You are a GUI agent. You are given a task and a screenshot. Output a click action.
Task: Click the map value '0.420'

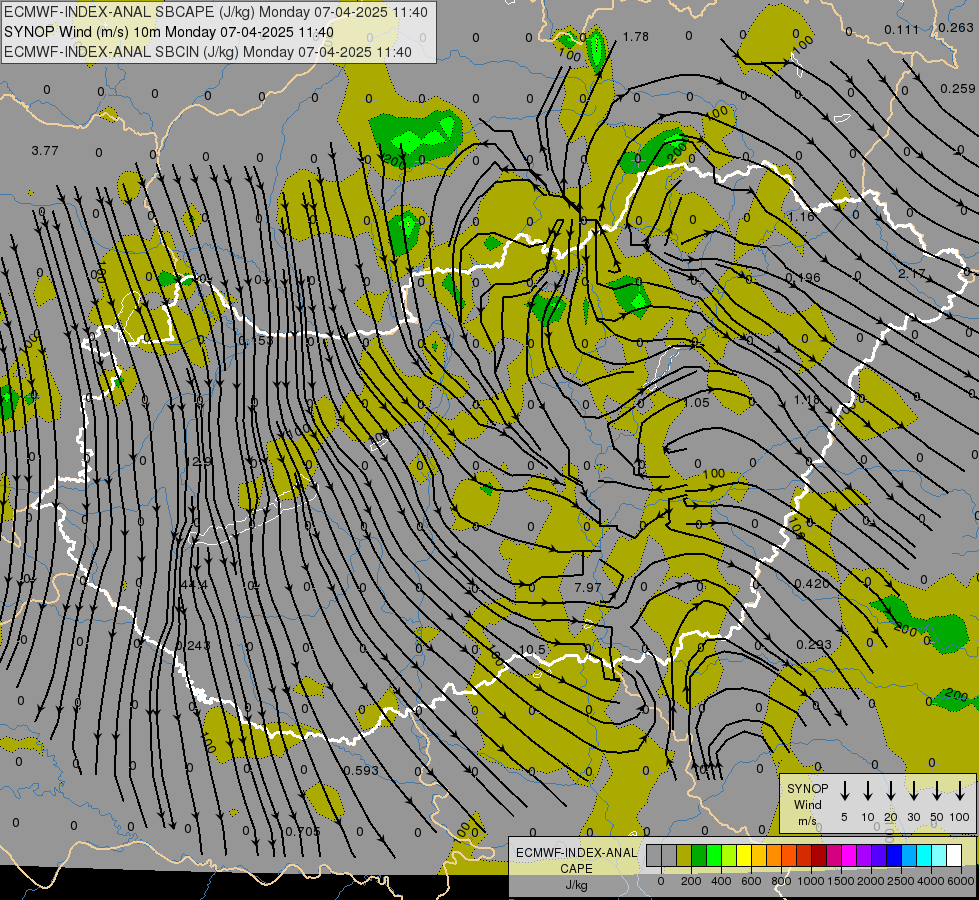click(x=812, y=583)
